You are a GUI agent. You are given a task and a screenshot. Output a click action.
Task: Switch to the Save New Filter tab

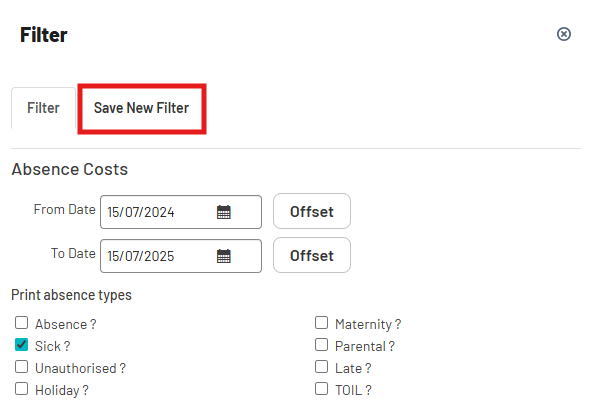point(141,108)
